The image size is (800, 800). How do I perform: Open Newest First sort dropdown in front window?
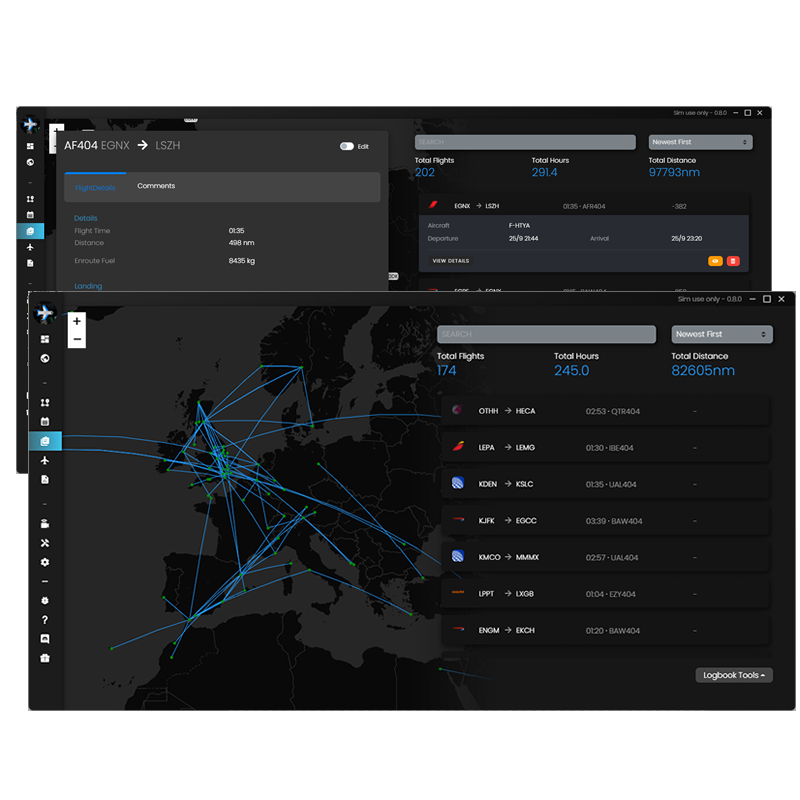coord(723,334)
